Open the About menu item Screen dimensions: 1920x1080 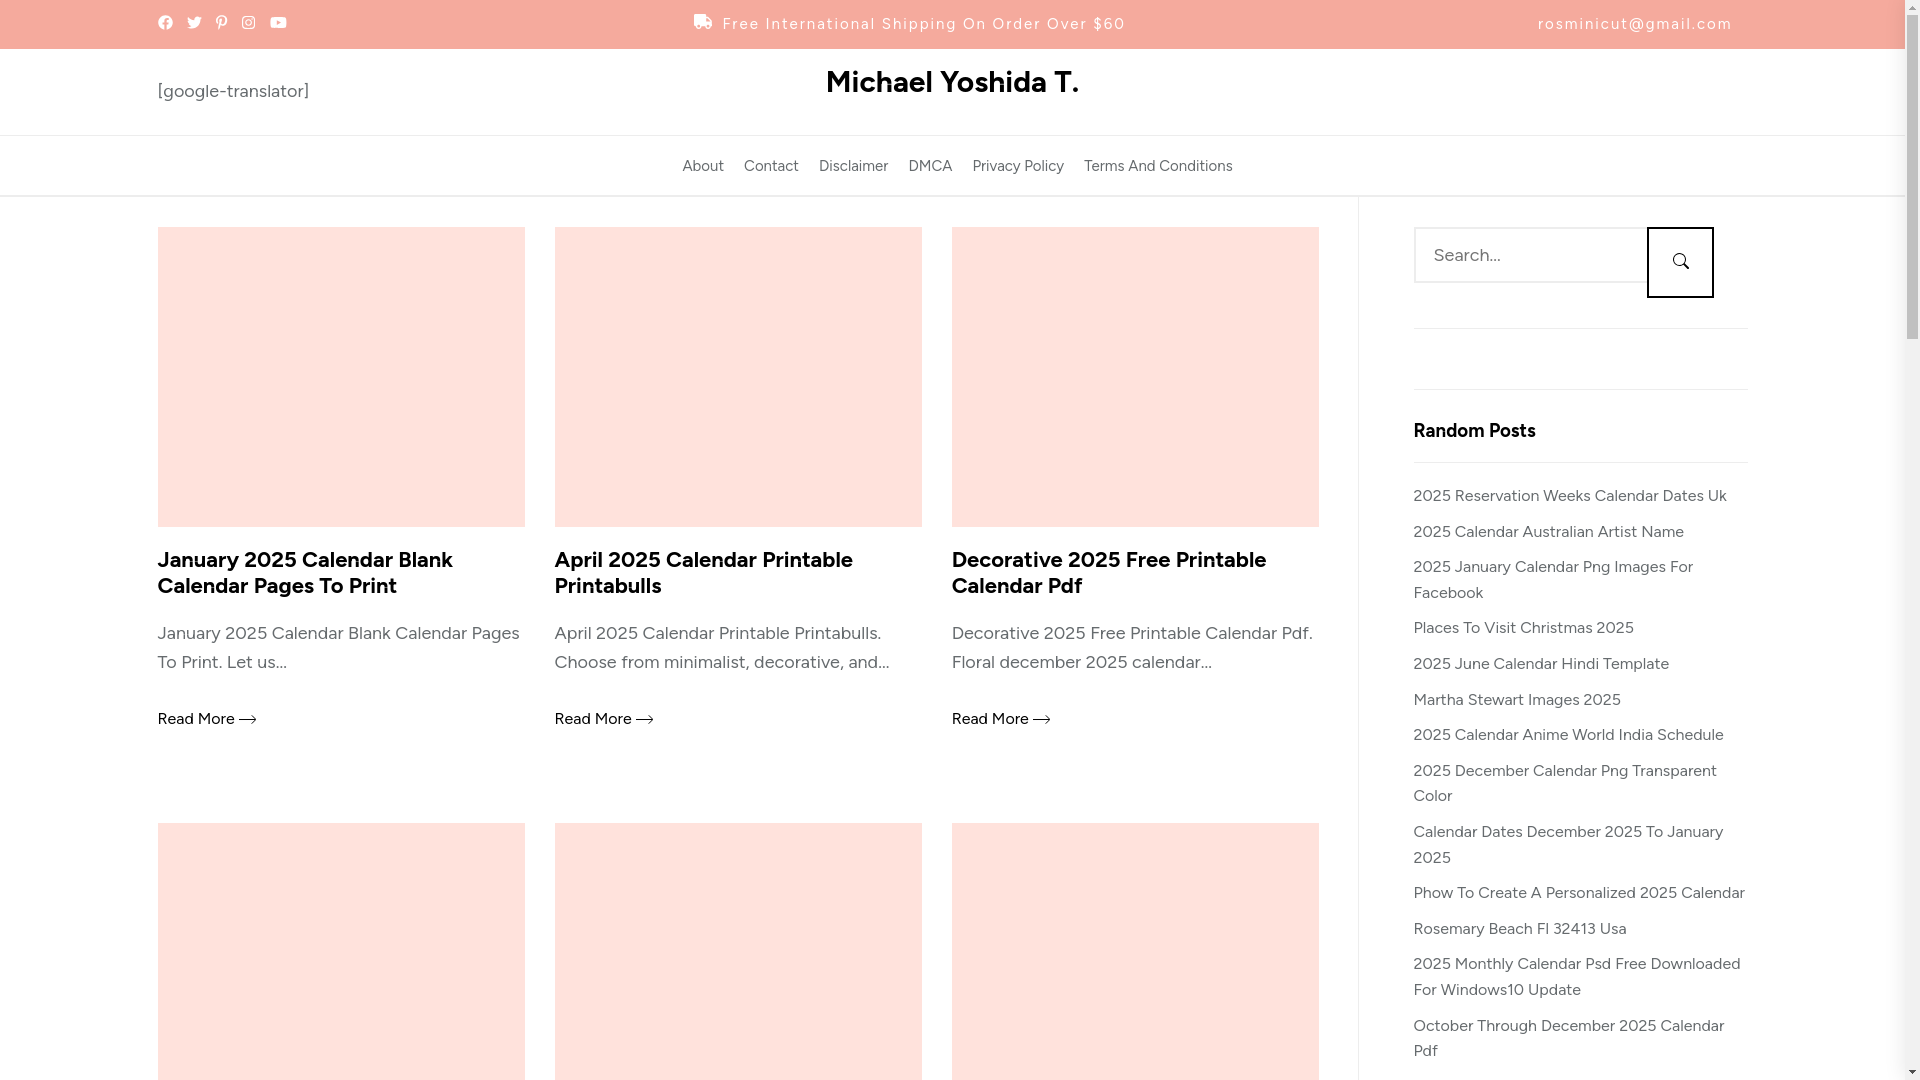703,166
